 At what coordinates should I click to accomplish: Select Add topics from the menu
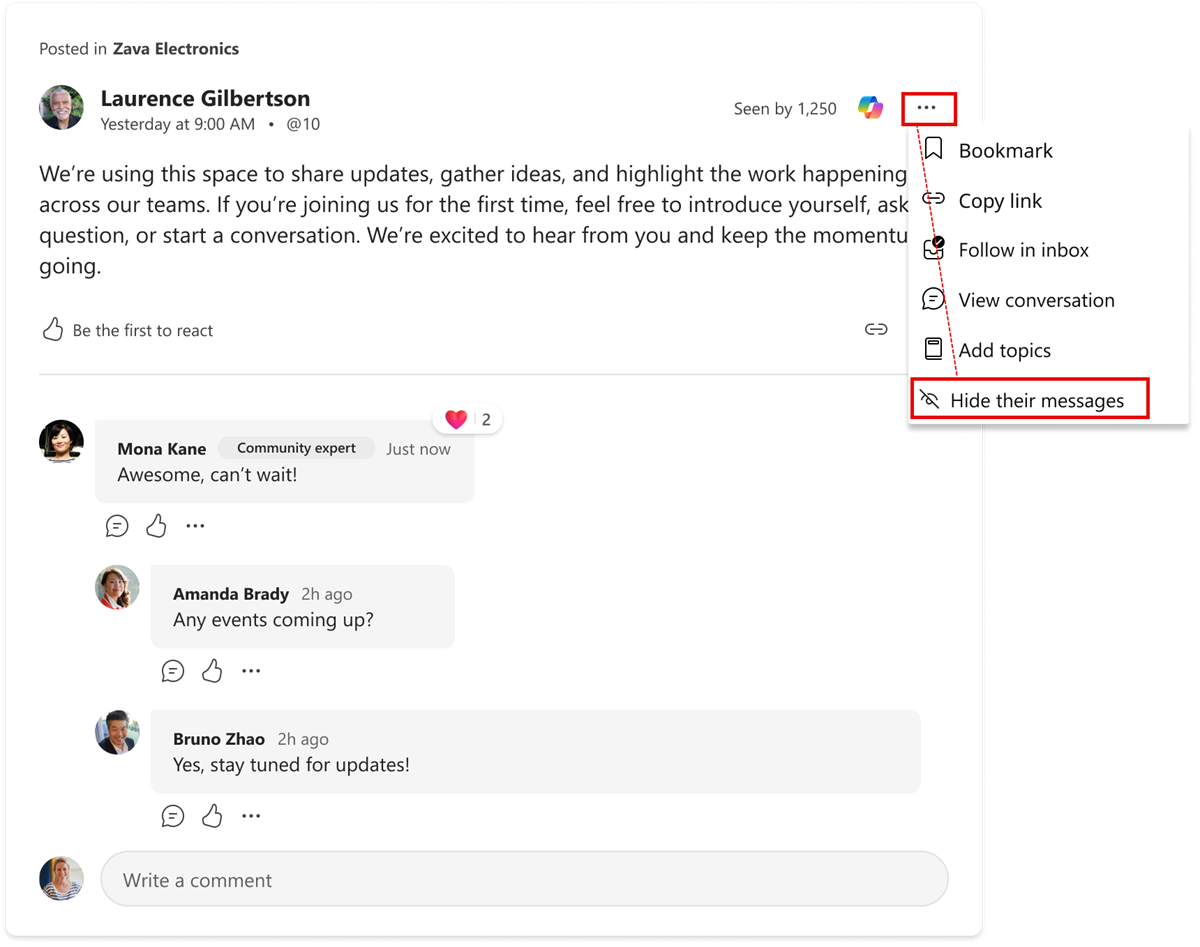(1005, 349)
